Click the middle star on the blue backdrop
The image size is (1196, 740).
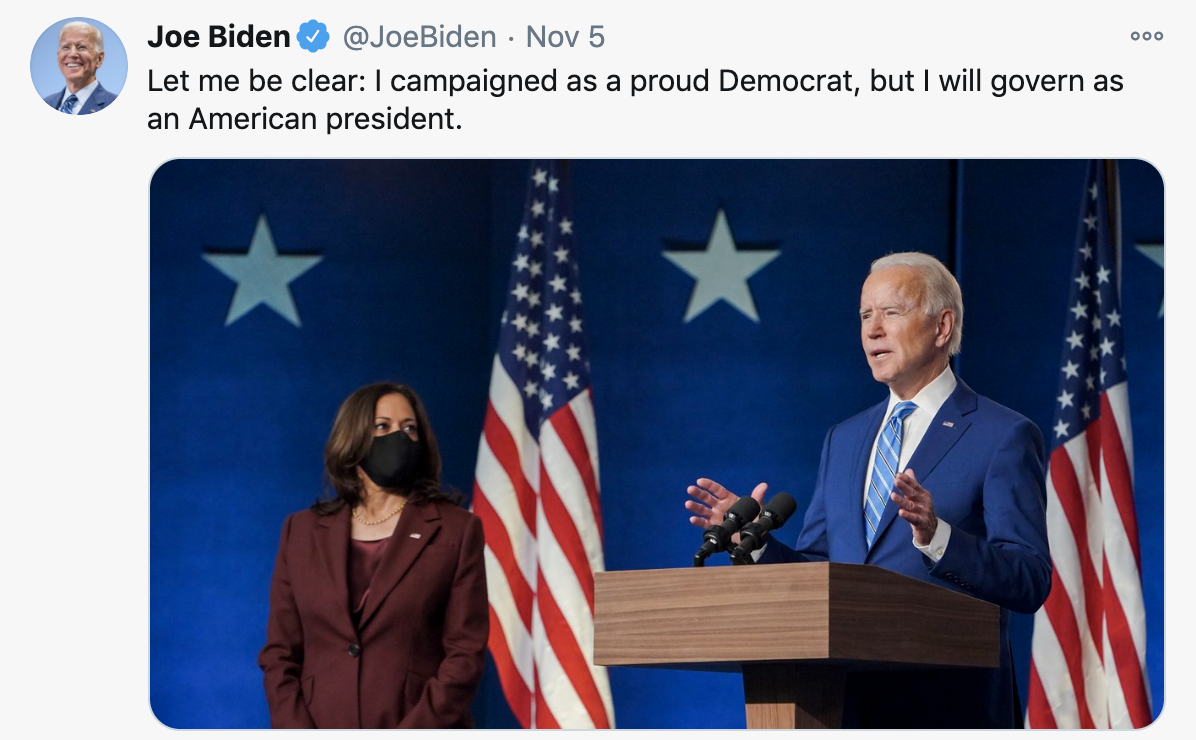[x=721, y=269]
